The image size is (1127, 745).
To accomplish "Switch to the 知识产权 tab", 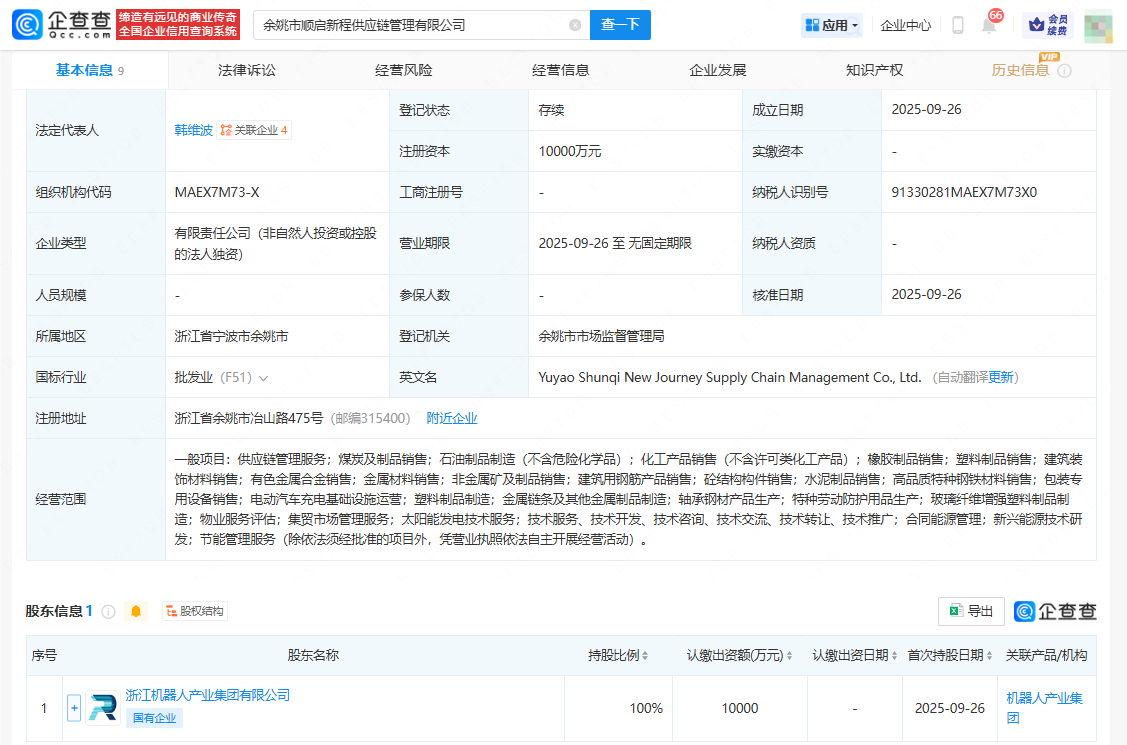I will (x=874, y=70).
